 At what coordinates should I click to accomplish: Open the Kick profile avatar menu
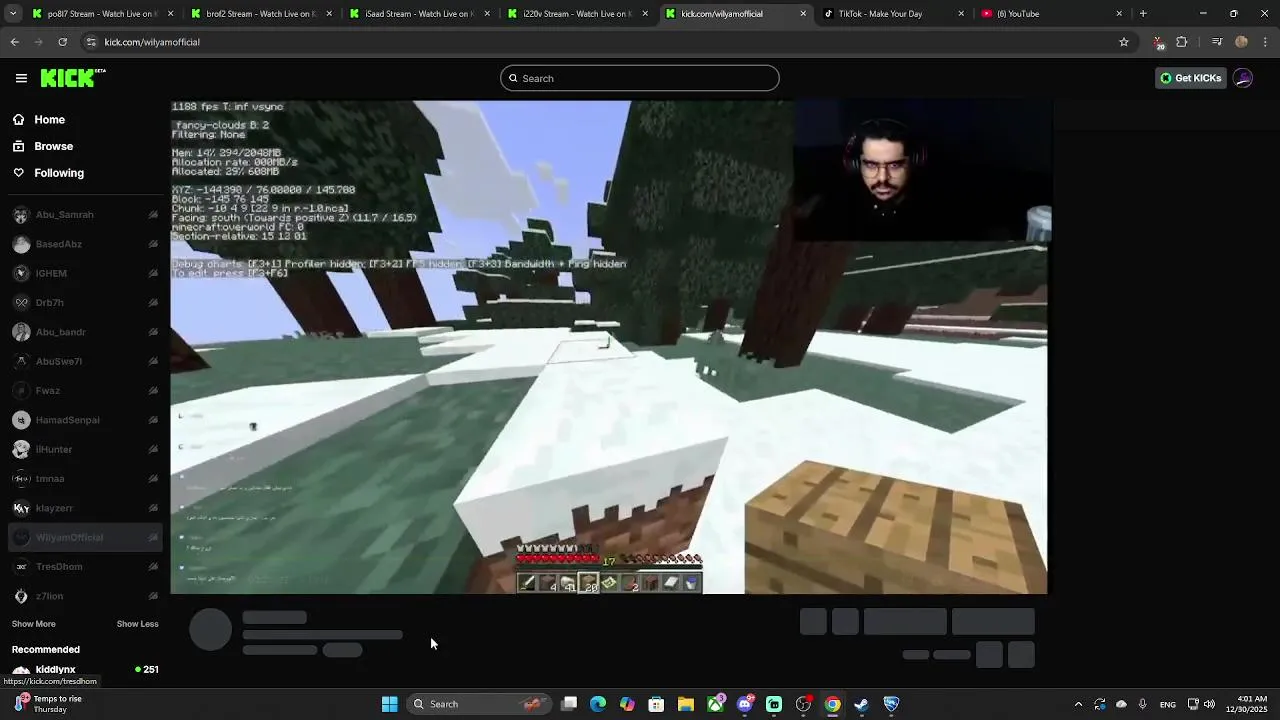[1243, 78]
